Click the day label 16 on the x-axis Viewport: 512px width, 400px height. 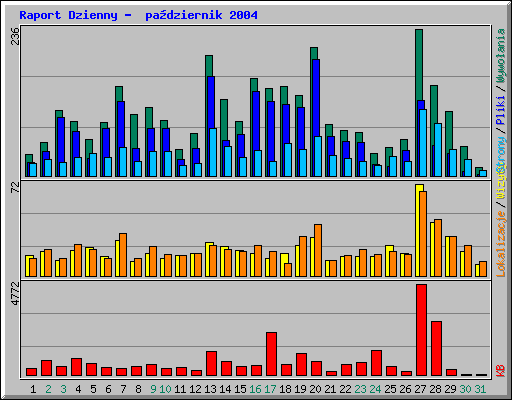255,389
